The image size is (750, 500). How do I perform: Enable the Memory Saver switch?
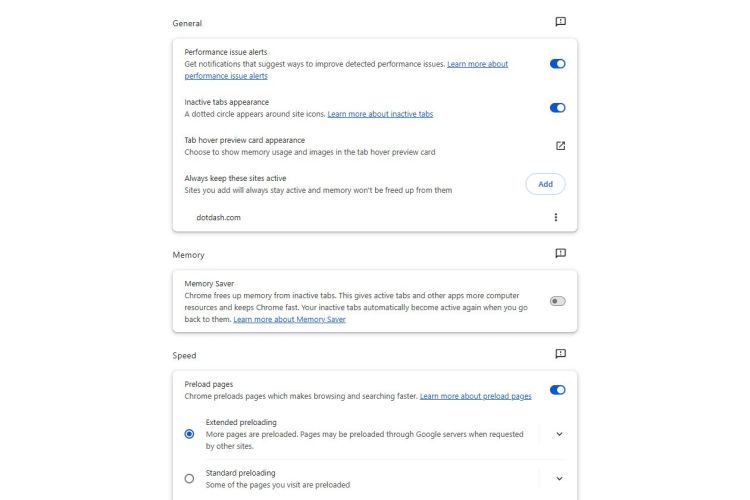(x=557, y=301)
